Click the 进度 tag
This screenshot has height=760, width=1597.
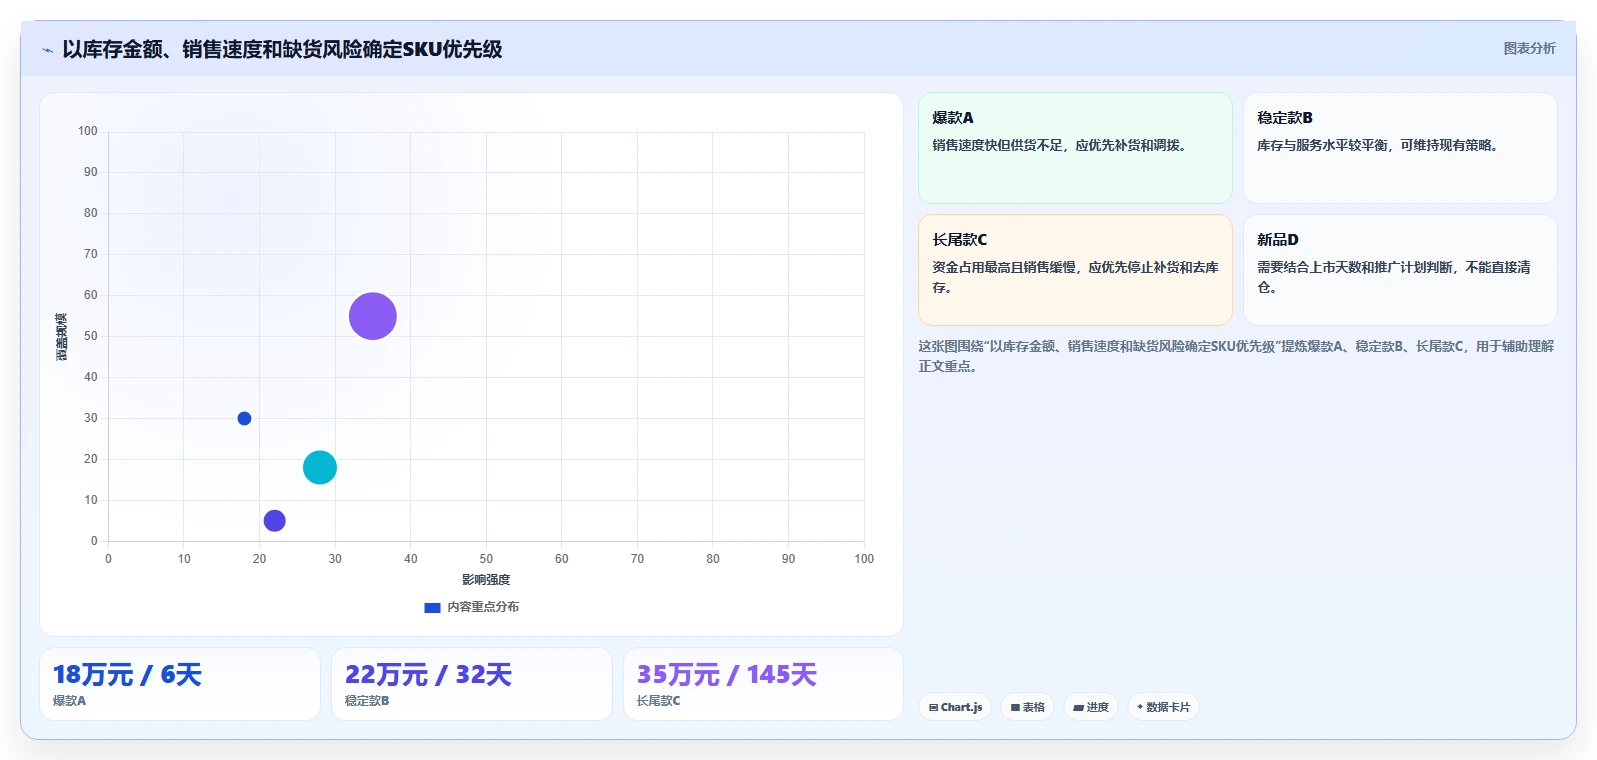(x=1091, y=707)
